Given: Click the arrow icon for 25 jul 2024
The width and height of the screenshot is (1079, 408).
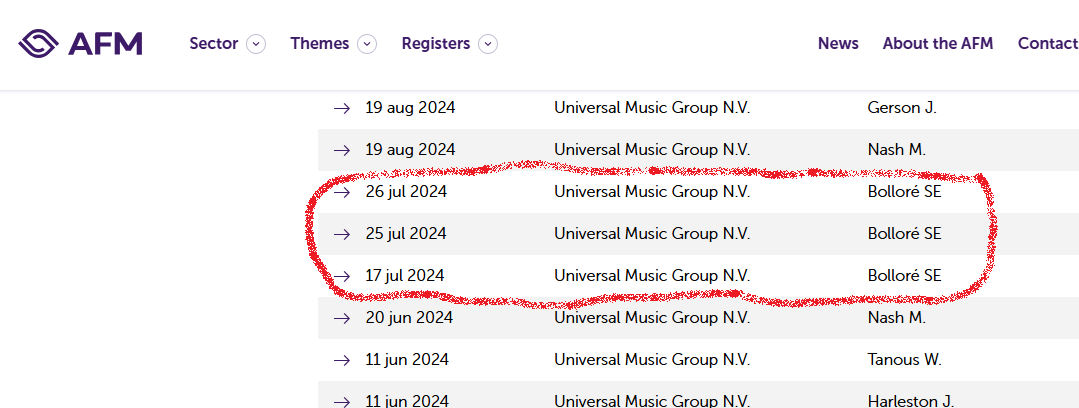Looking at the screenshot, I should pos(342,234).
